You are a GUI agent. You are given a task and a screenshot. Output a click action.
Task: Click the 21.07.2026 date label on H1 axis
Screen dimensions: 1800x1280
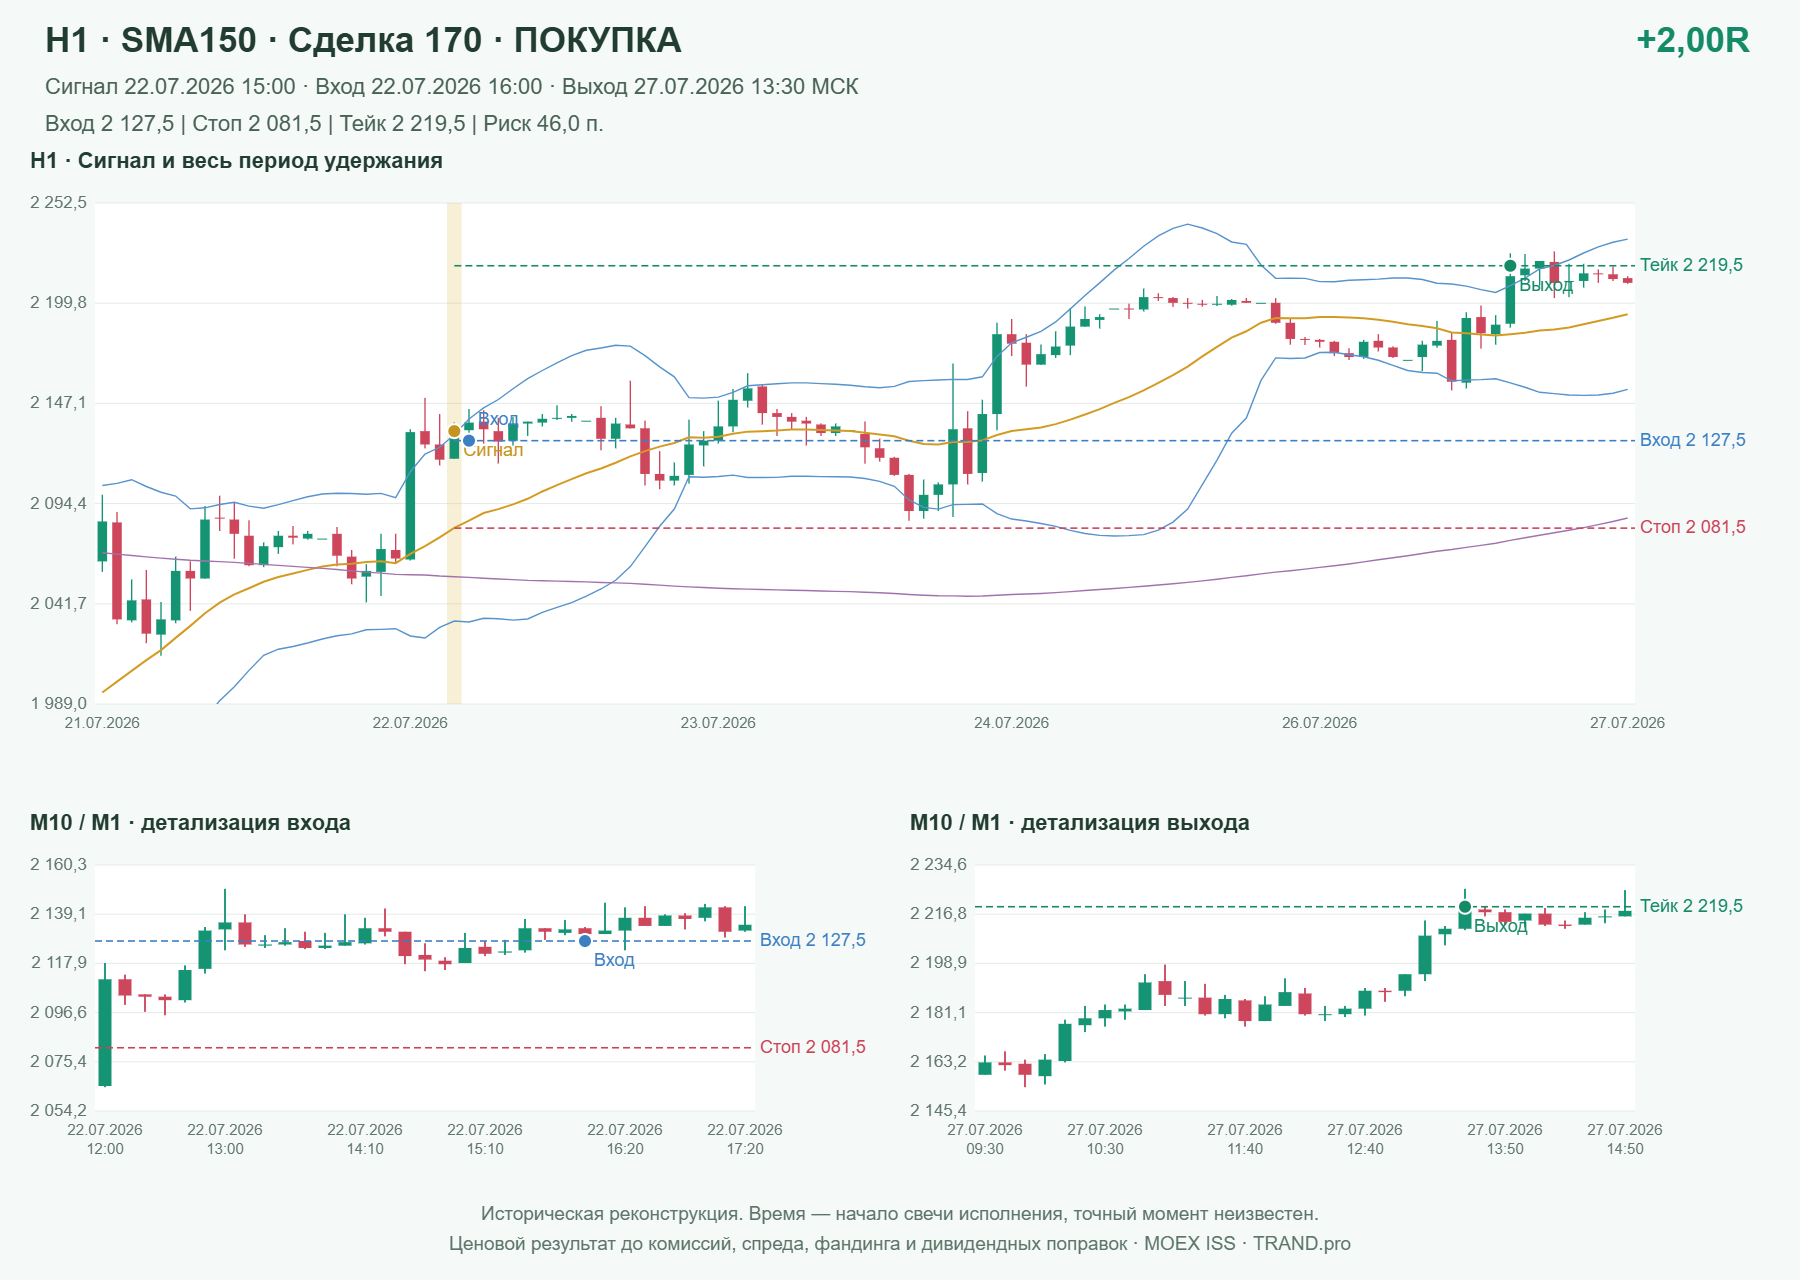102,723
